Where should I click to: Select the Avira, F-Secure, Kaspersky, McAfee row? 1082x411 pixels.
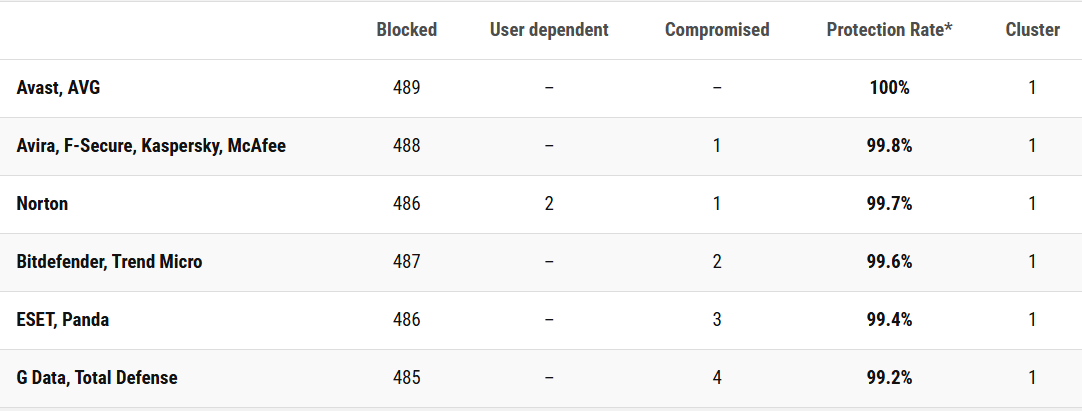pyautogui.click(x=151, y=146)
